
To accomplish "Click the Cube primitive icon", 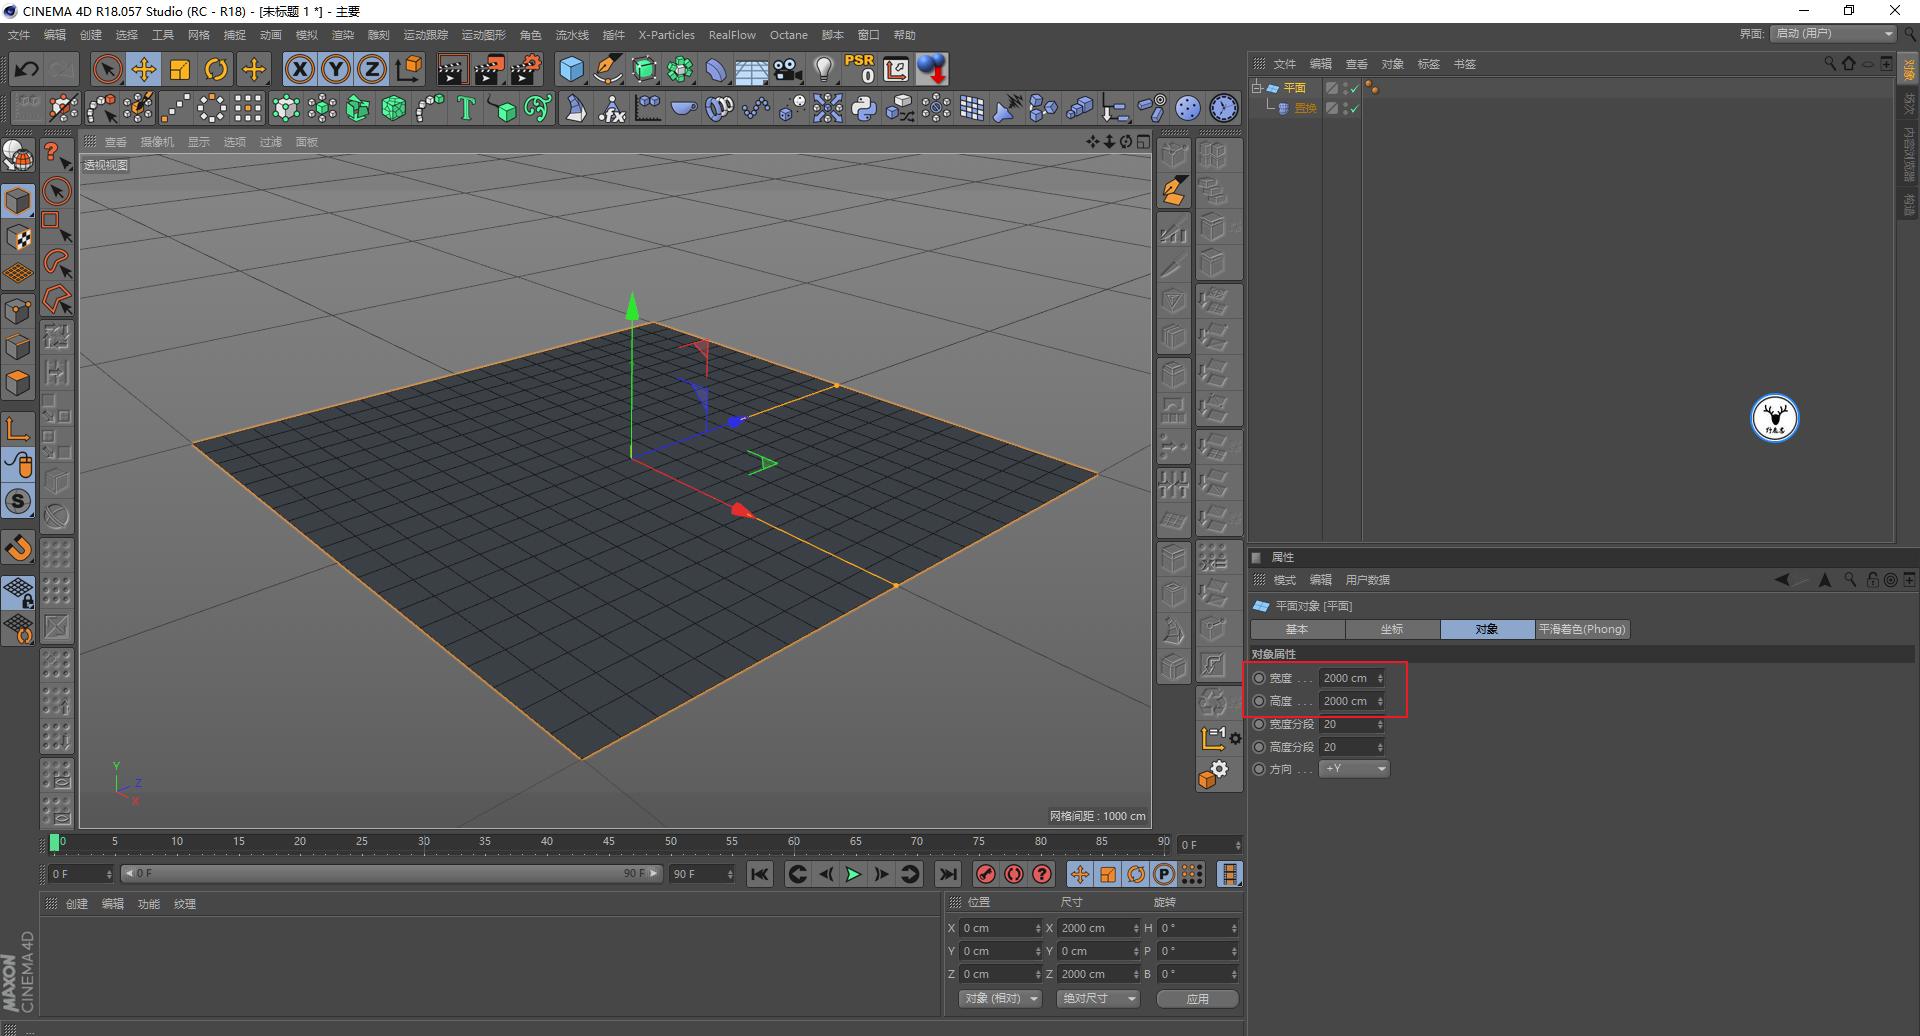I will 571,69.
